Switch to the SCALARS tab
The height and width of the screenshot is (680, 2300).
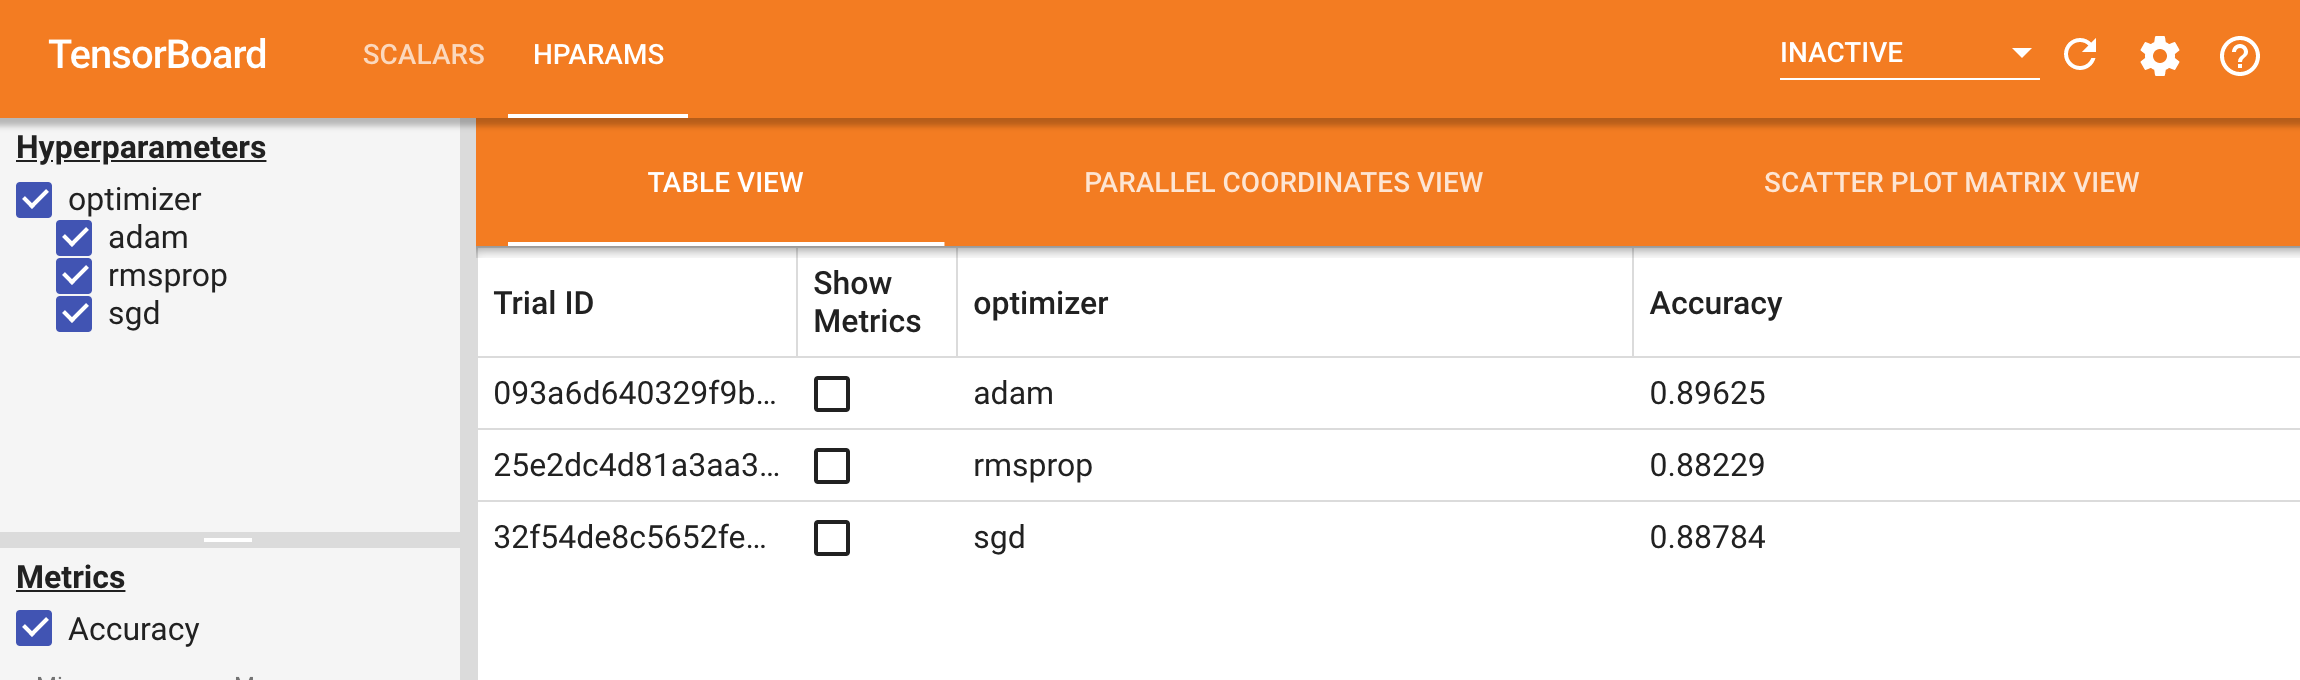tap(423, 55)
